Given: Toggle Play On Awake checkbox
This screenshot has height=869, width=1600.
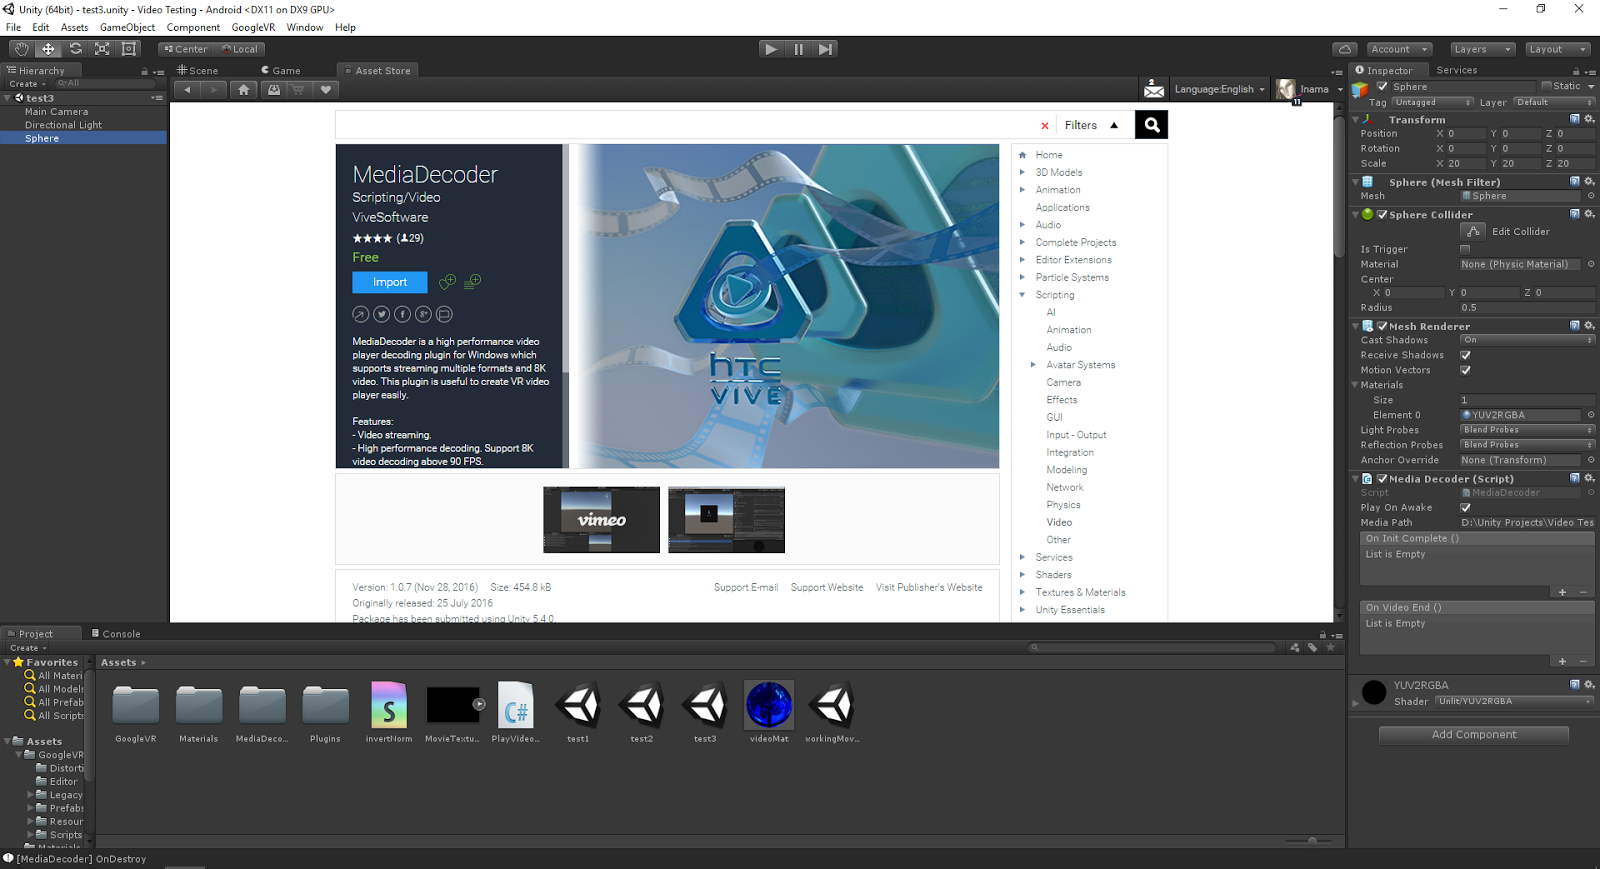Looking at the screenshot, I should coord(1465,508).
